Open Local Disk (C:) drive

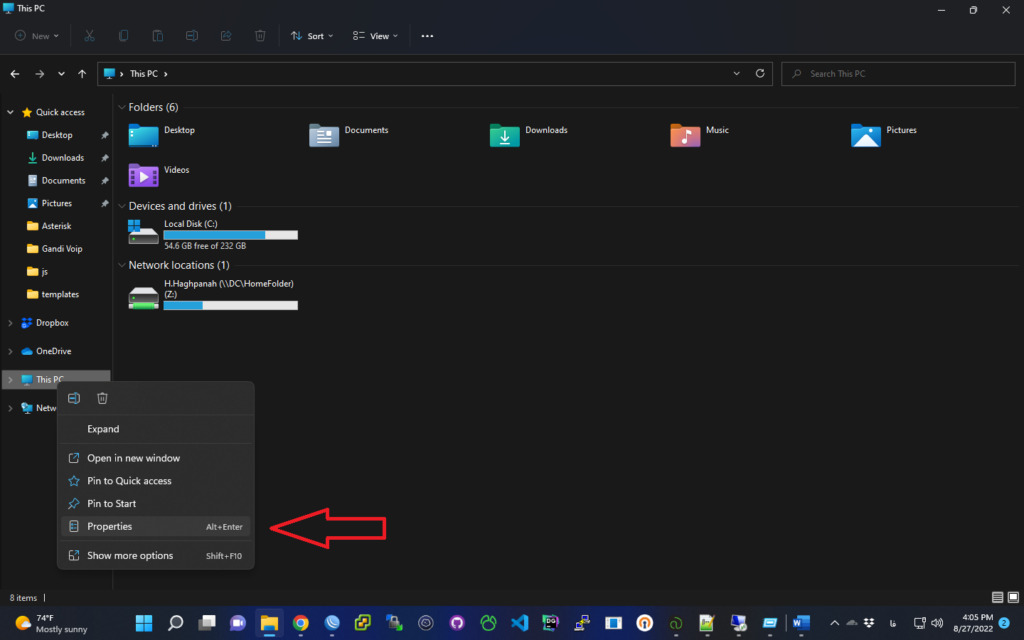pos(143,233)
